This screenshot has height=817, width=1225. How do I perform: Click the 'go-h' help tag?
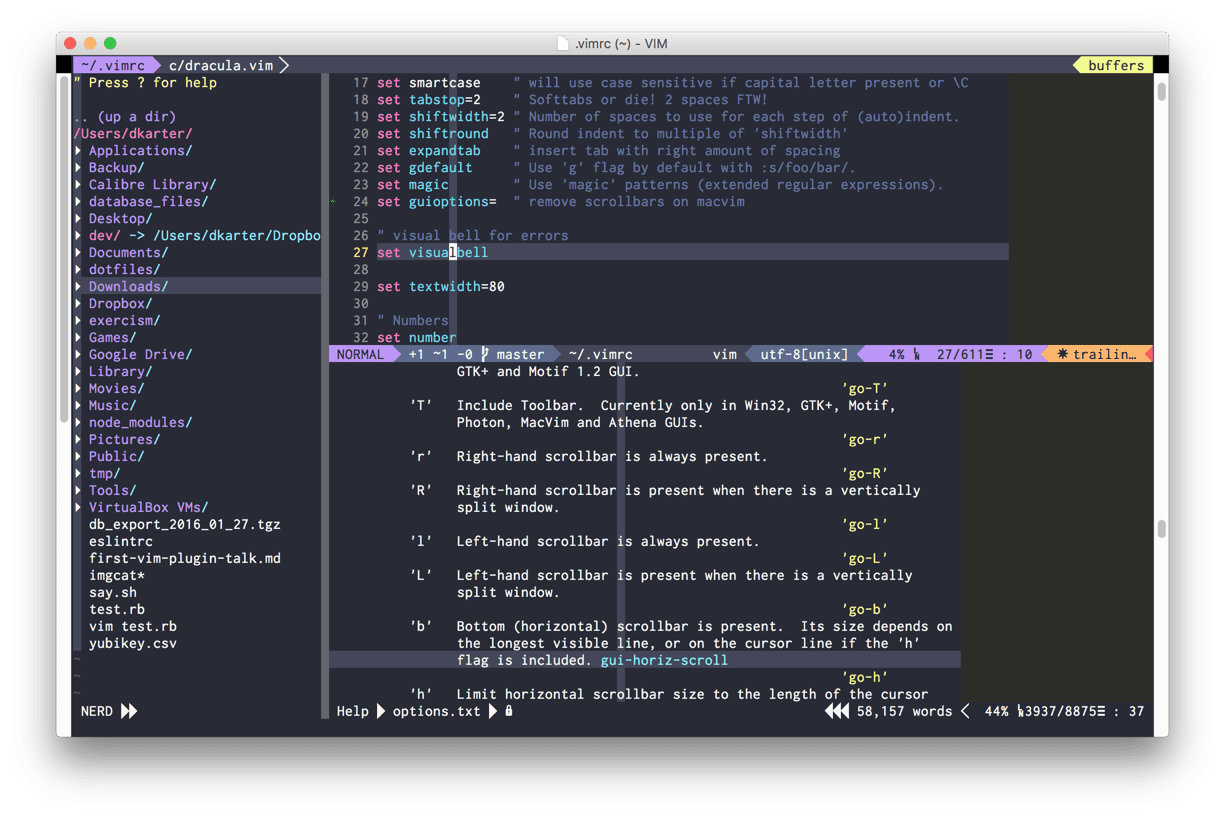pos(865,677)
